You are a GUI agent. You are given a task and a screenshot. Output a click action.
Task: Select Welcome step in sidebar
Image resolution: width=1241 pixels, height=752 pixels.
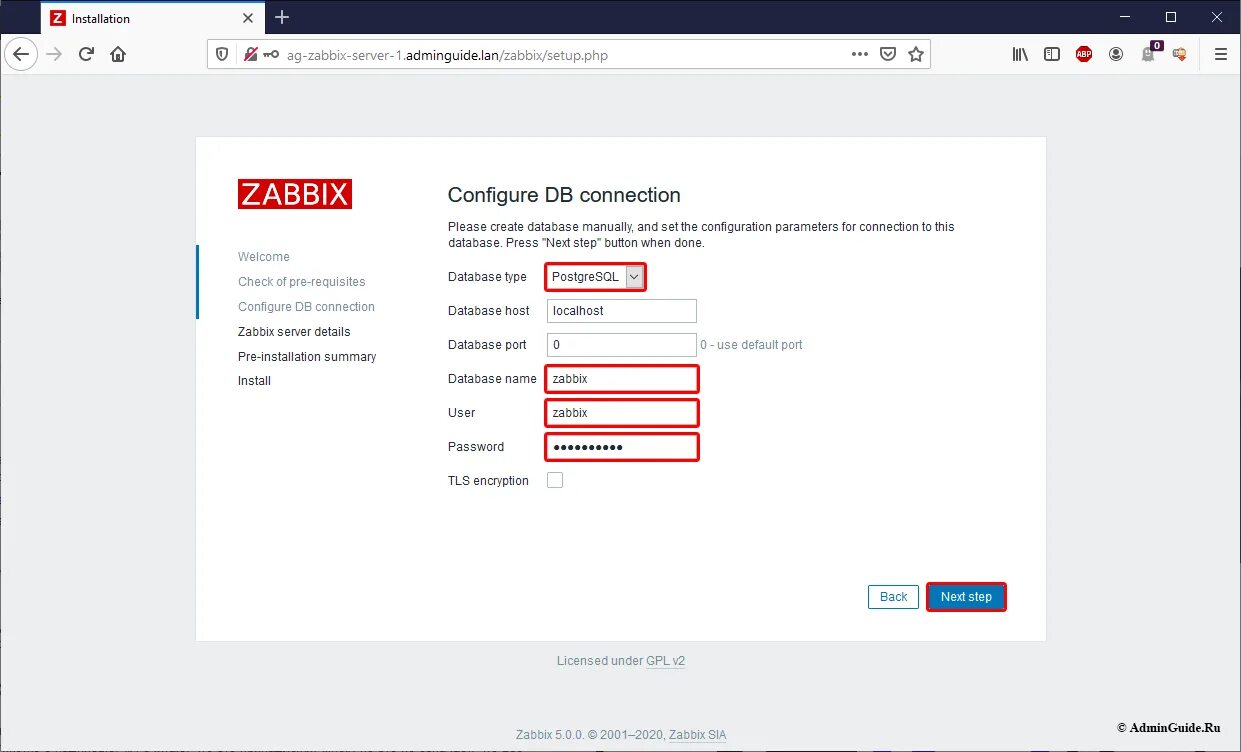point(264,257)
